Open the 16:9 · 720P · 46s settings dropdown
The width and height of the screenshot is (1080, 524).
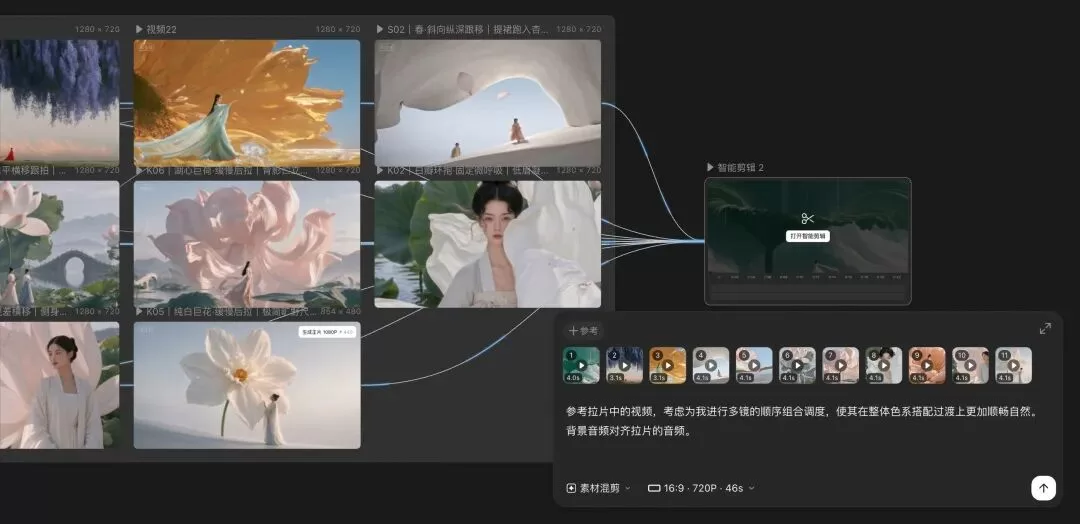(x=701, y=488)
